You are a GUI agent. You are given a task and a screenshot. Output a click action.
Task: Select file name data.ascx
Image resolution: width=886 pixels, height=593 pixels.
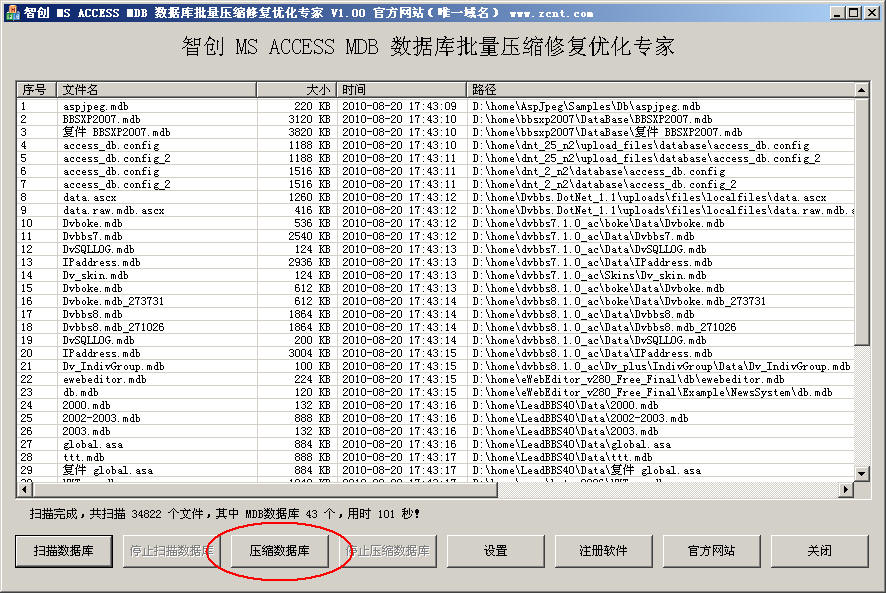[x=90, y=197]
